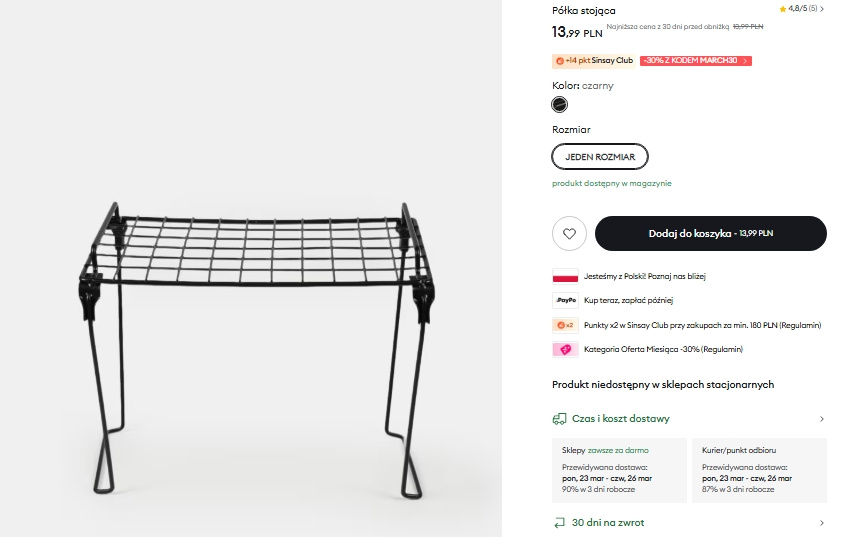This screenshot has width=844, height=537.
Task: Add product to wishlist with heart icon
Action: (569, 233)
